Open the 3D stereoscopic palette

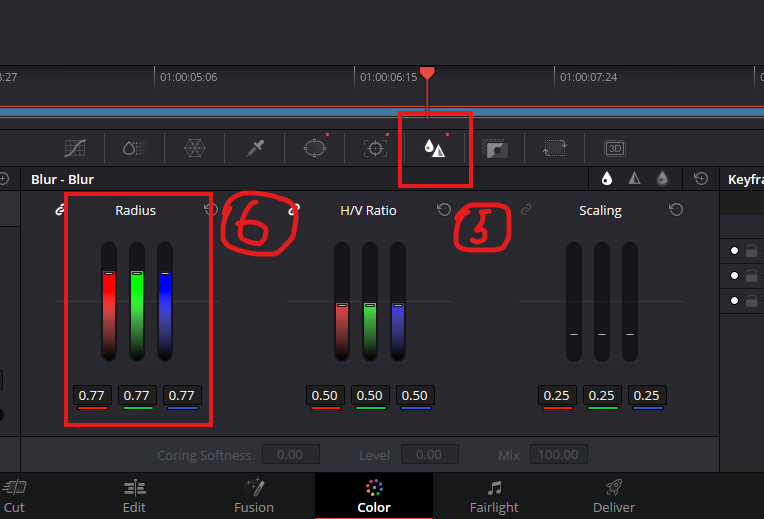click(615, 148)
